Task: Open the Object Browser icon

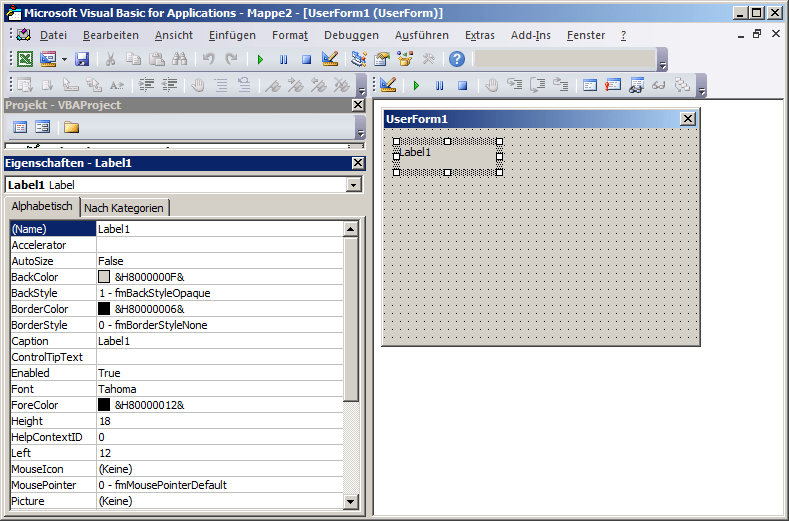Action: 405,59
